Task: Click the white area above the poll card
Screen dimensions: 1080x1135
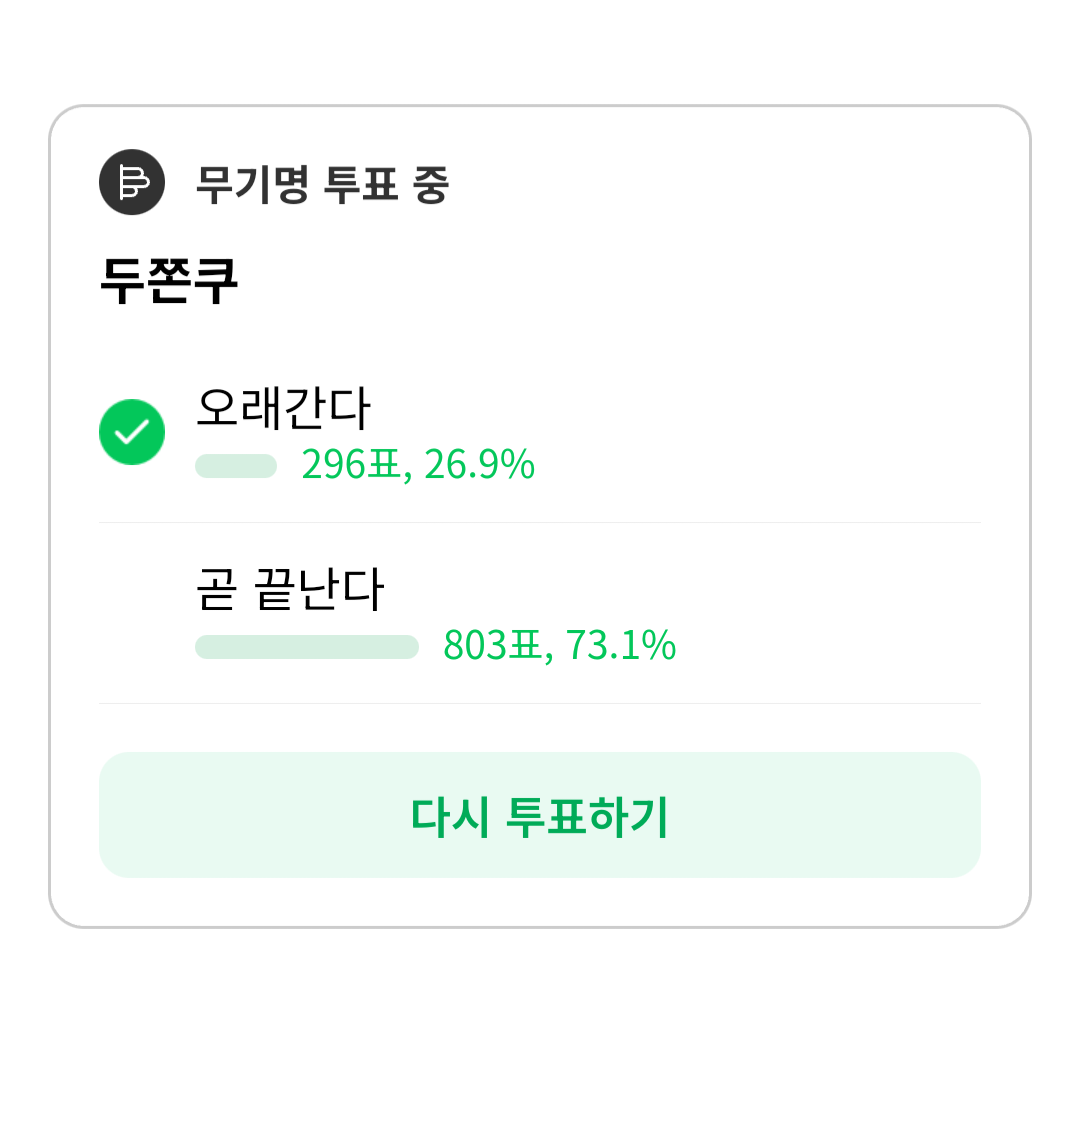Action: click(540, 50)
